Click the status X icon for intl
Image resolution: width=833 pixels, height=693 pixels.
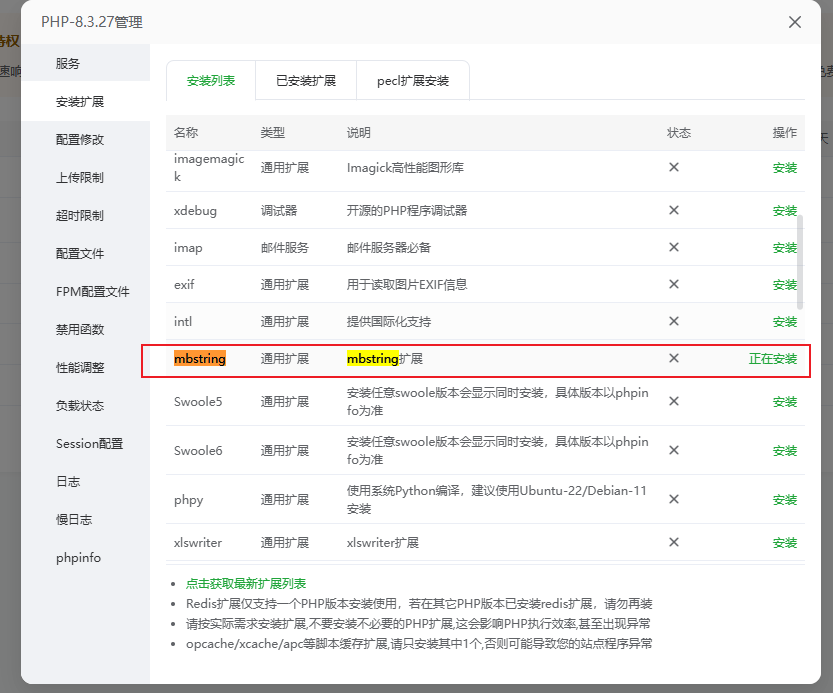click(x=674, y=322)
